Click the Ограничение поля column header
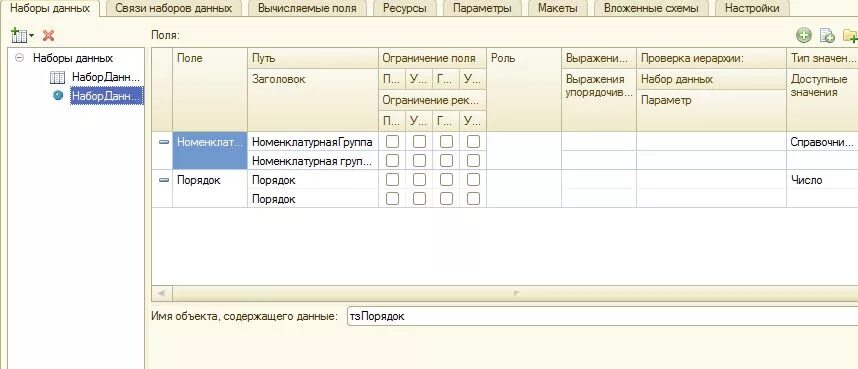The height and width of the screenshot is (369, 858). [x=432, y=59]
